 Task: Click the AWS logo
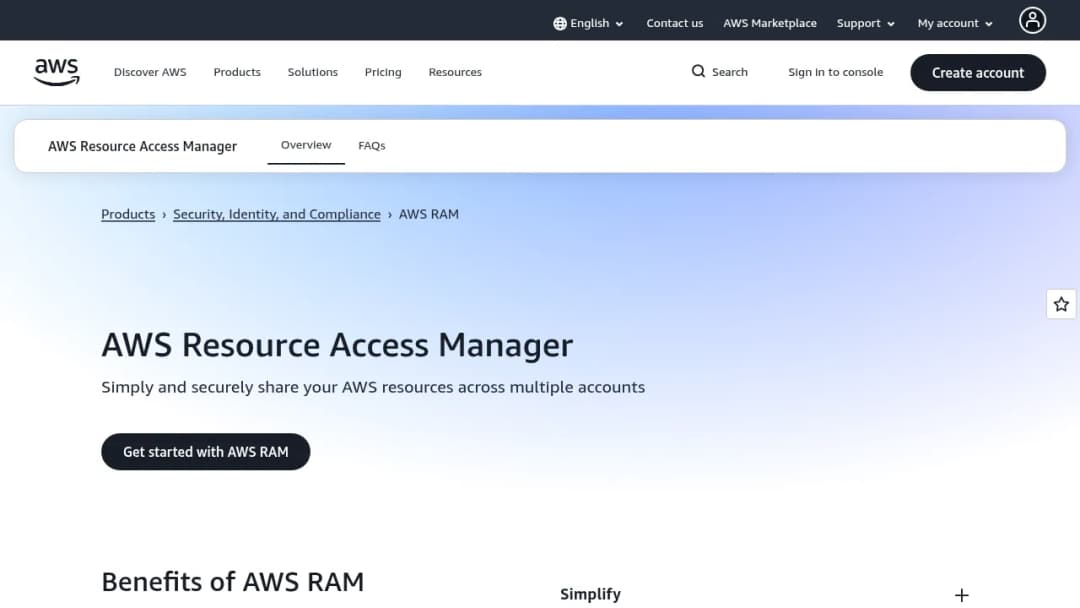56,72
